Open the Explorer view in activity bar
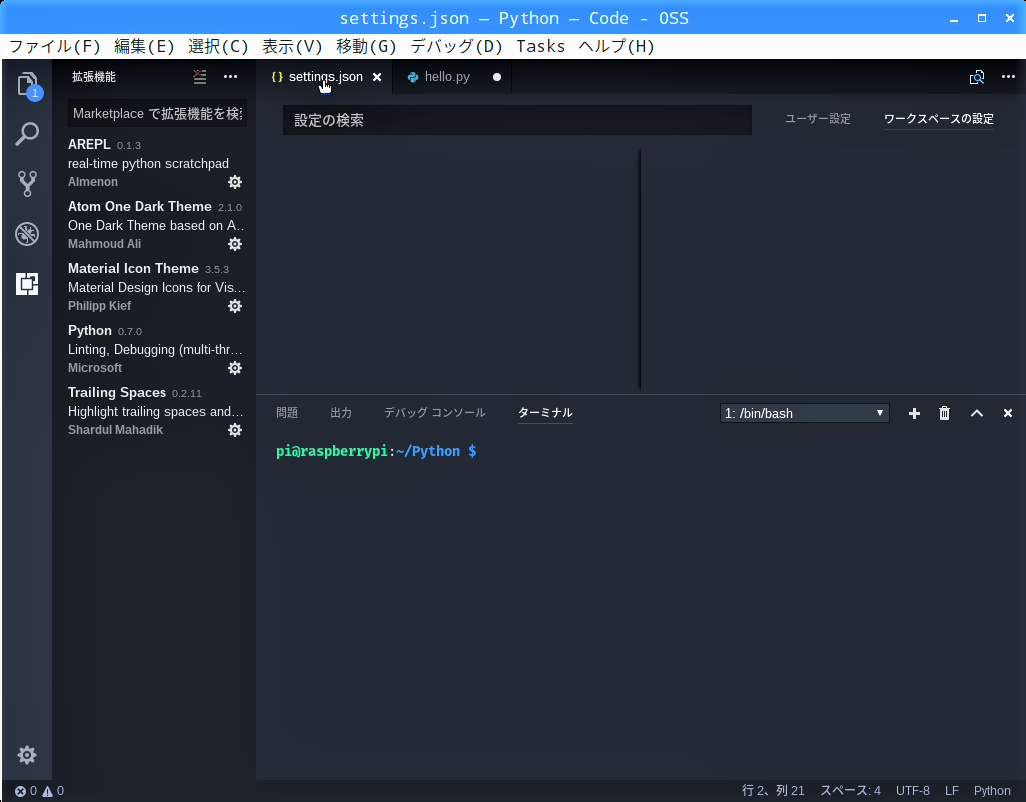This screenshot has height=802, width=1026. 27,84
